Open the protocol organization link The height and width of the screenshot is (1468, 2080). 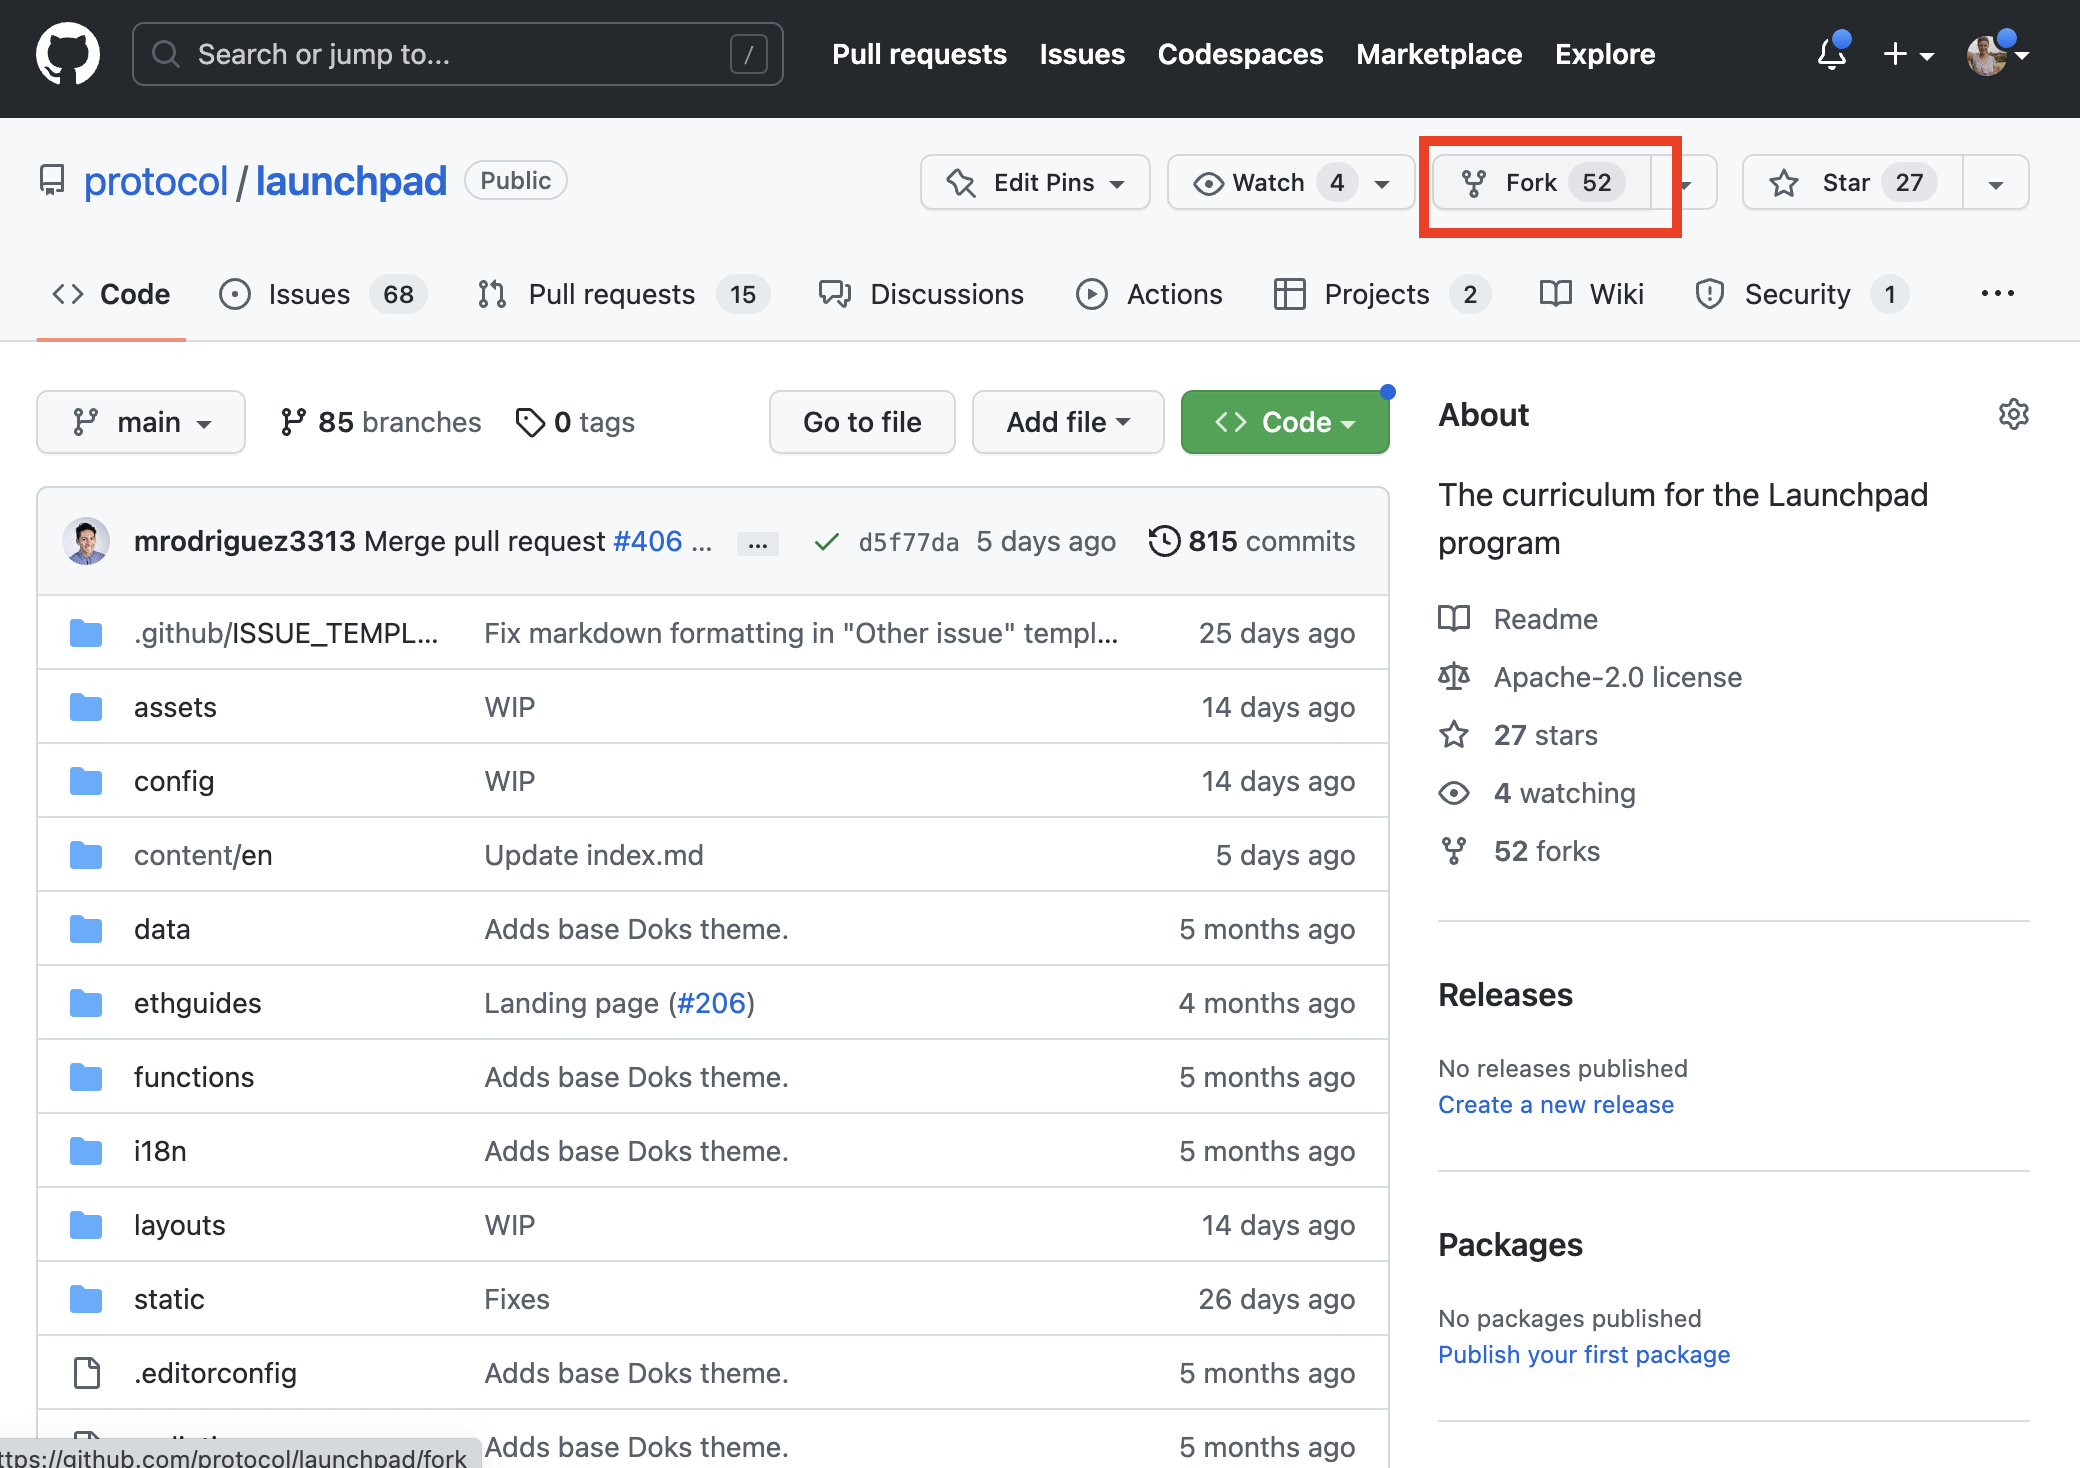[156, 181]
